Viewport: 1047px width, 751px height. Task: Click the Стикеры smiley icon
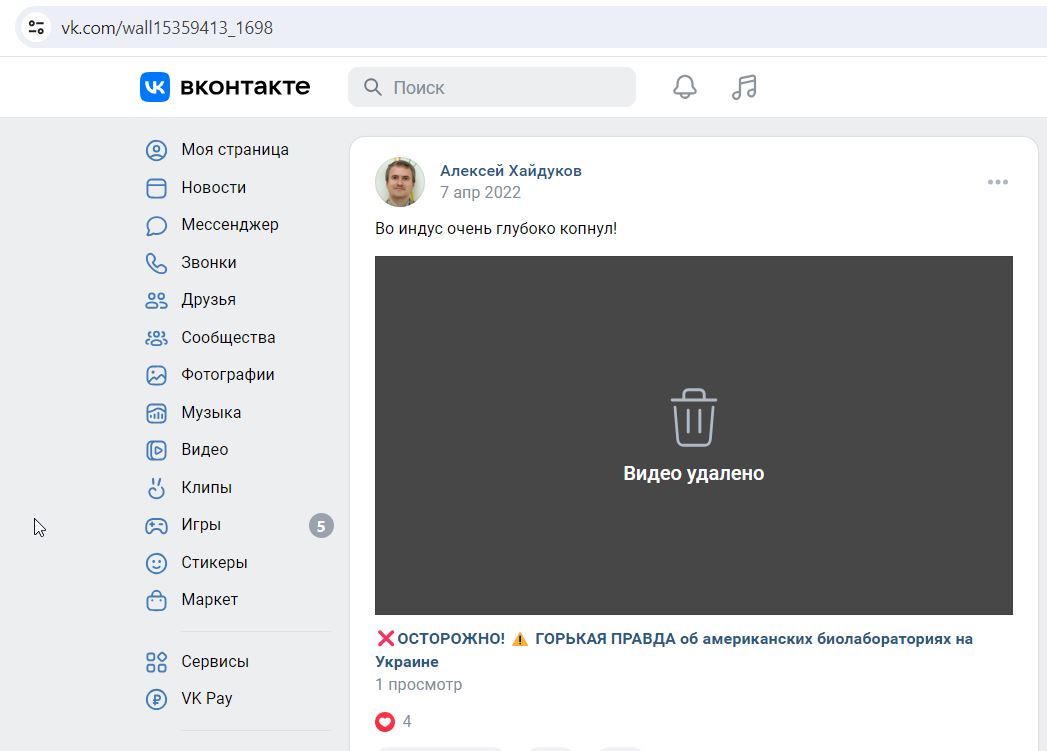tap(156, 563)
